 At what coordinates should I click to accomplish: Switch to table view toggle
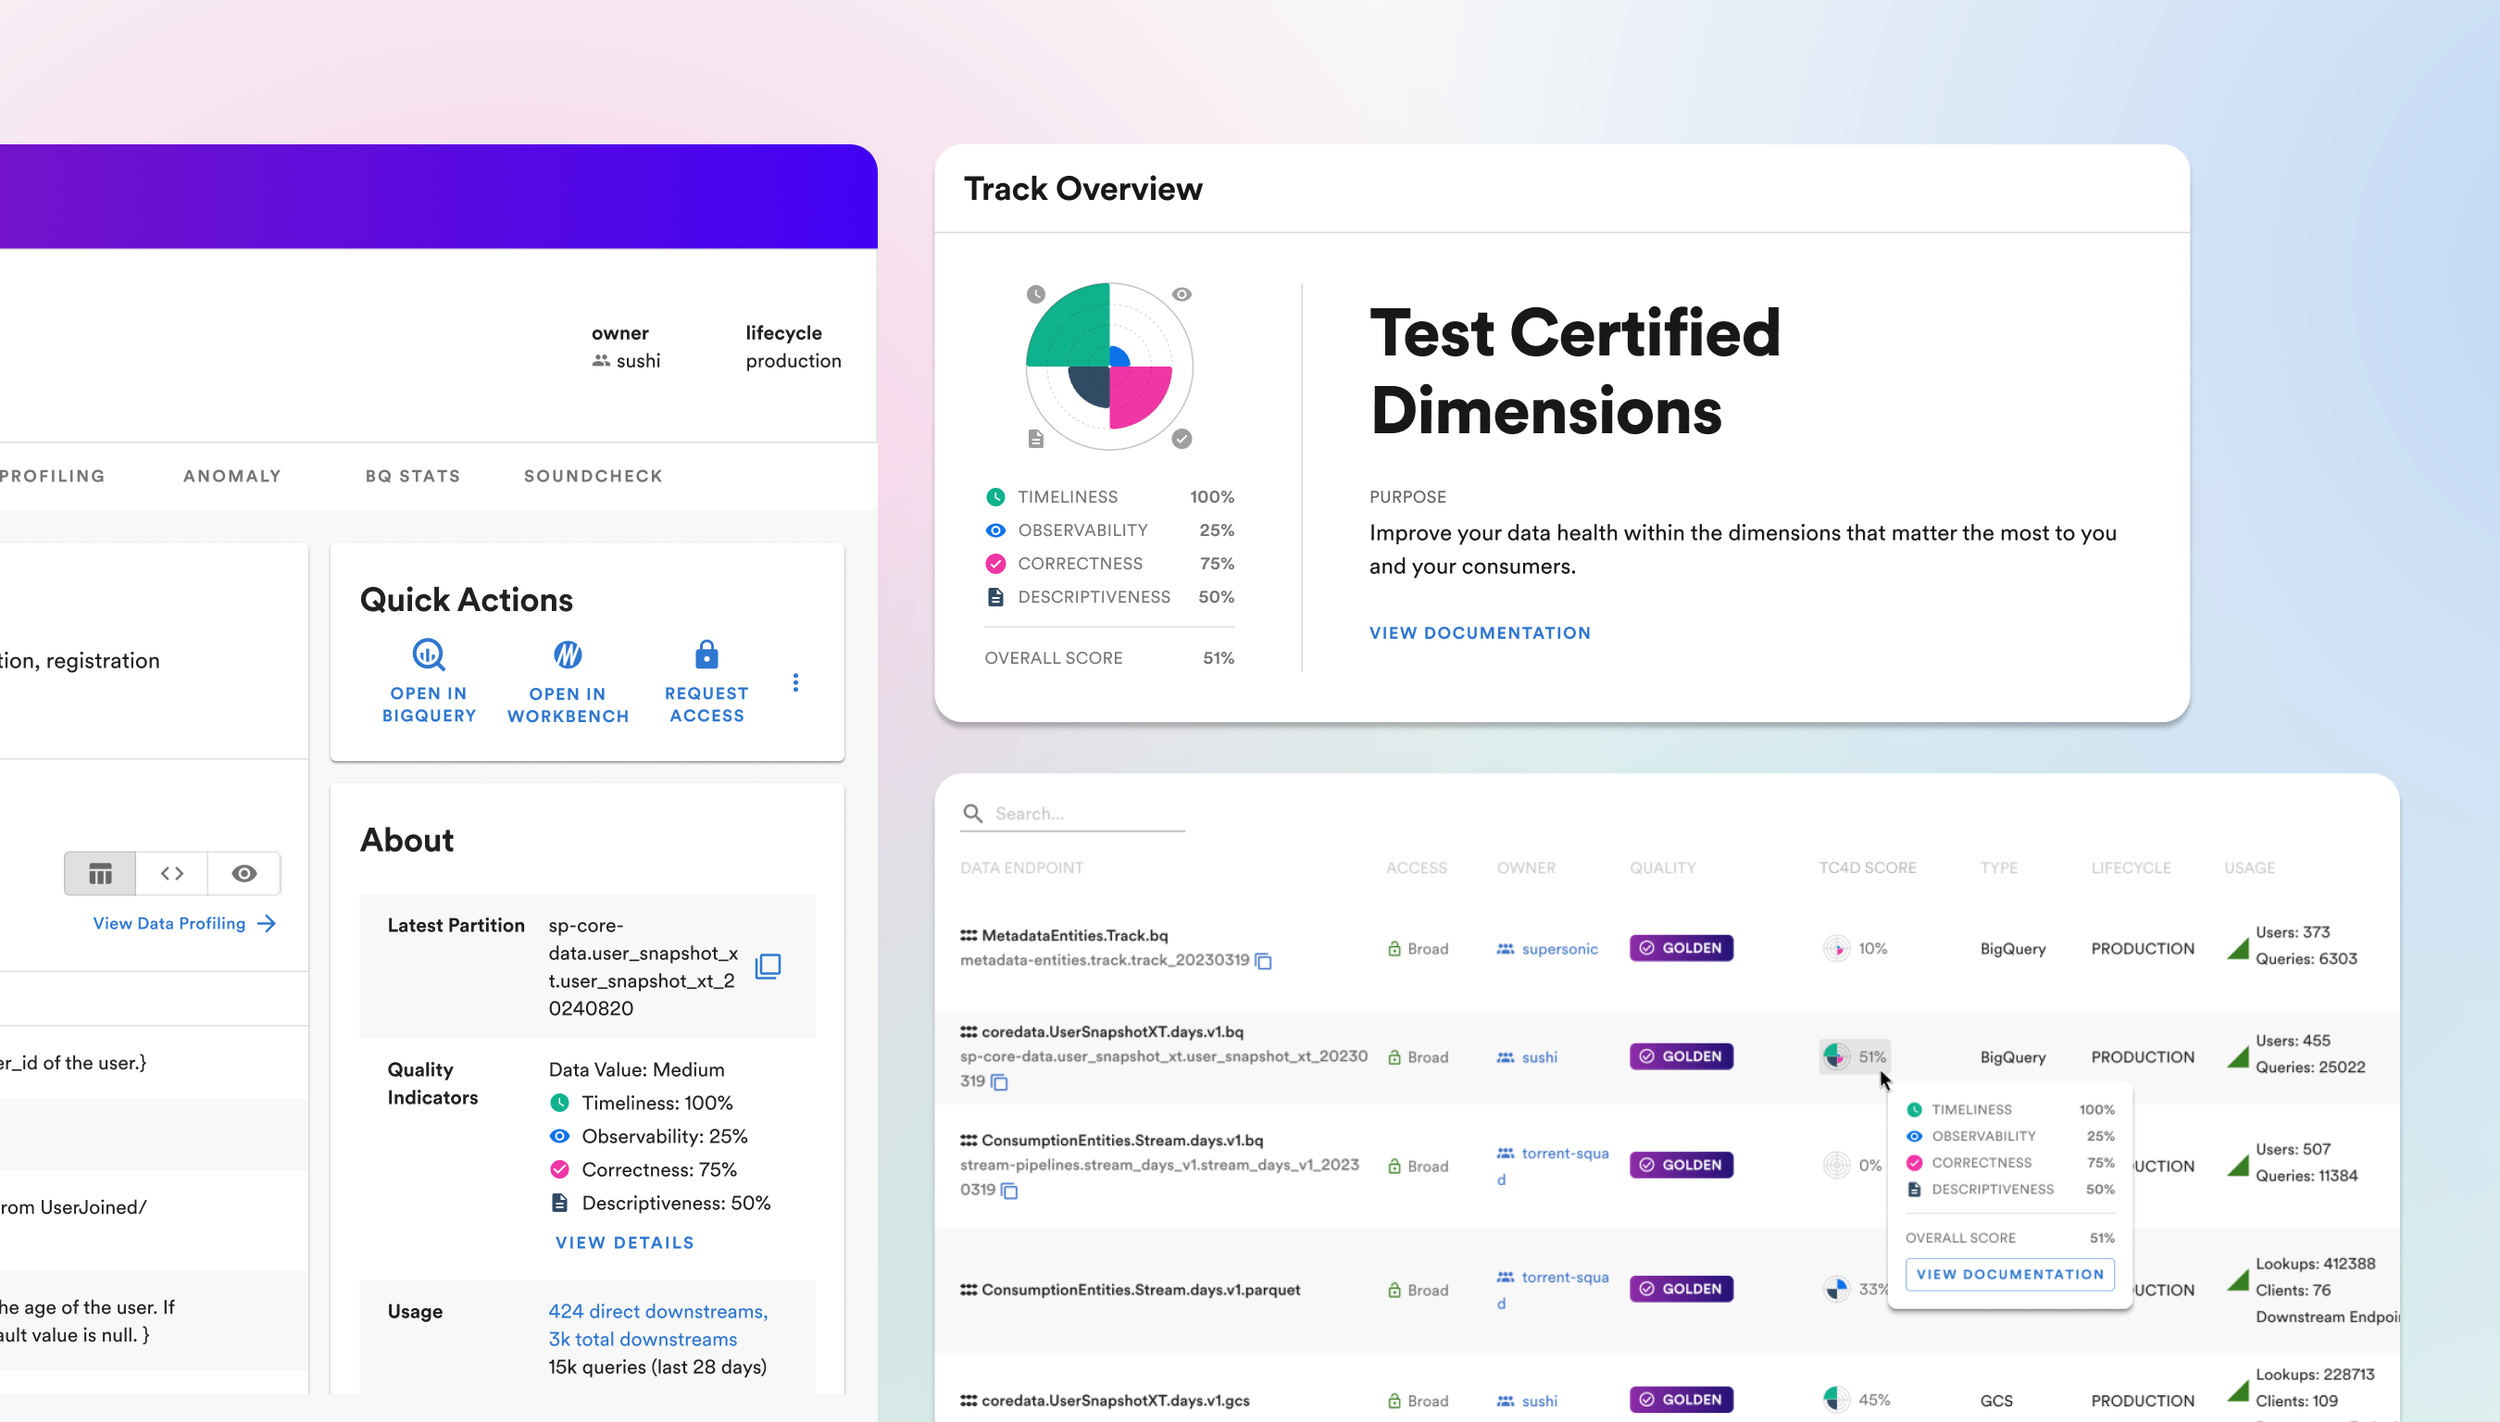pyautogui.click(x=100, y=874)
